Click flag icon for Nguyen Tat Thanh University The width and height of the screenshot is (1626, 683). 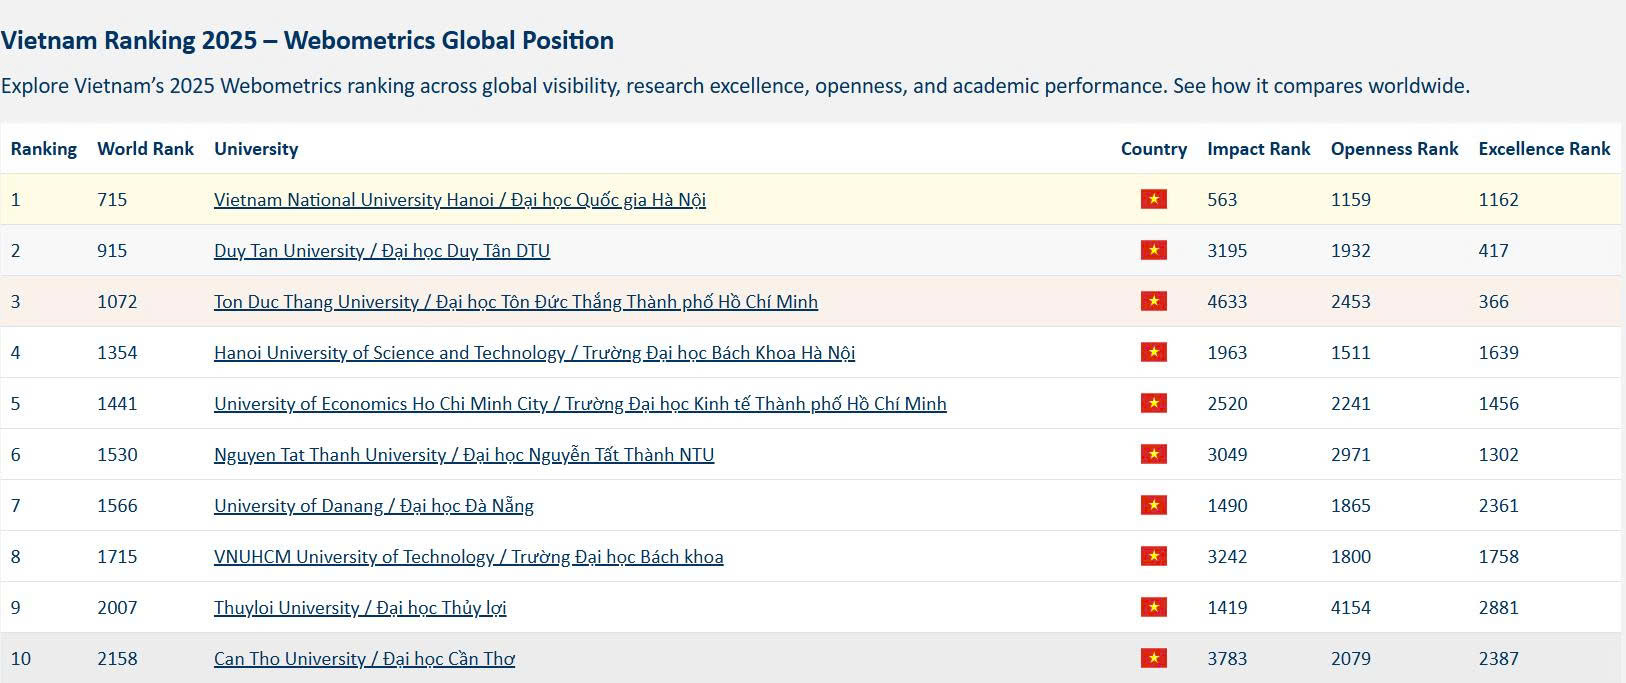coord(1153,454)
